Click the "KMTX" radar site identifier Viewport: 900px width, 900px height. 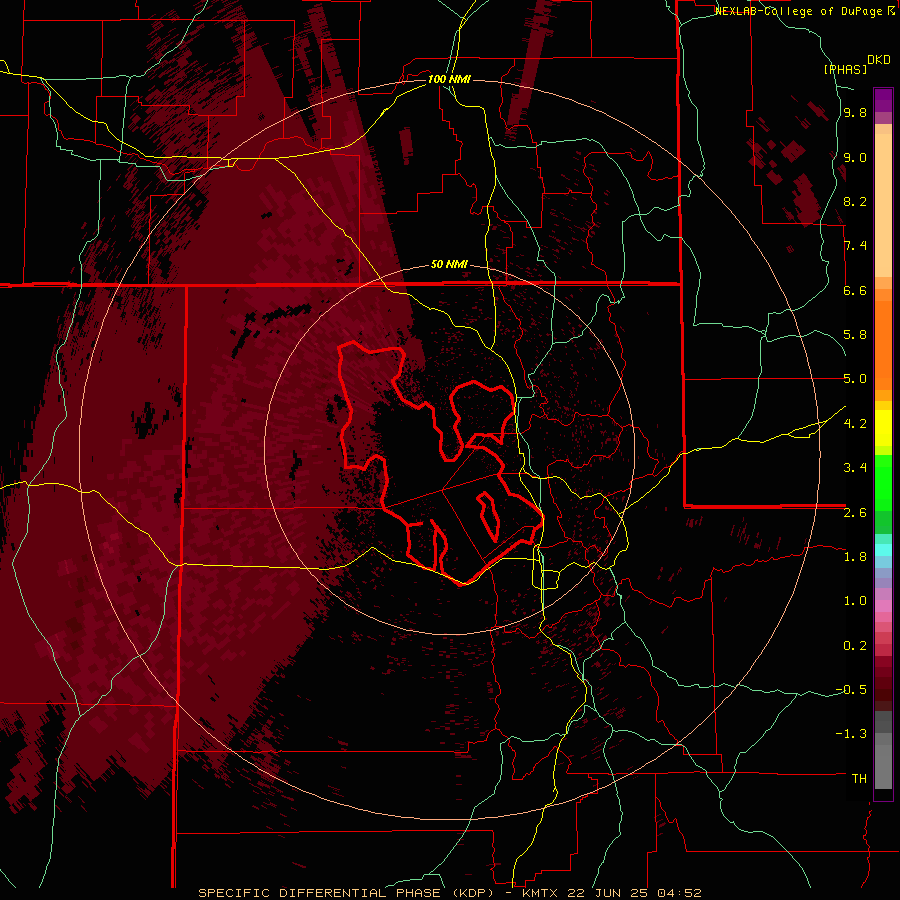tap(542, 893)
